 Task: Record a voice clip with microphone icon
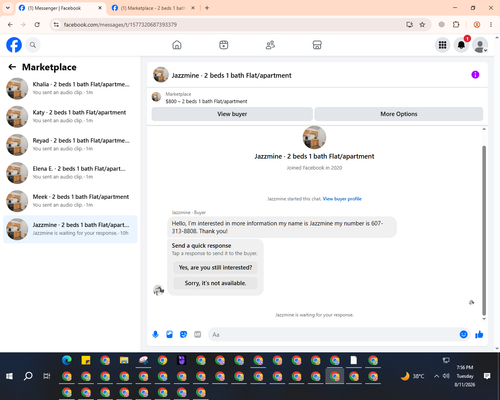(x=155, y=334)
